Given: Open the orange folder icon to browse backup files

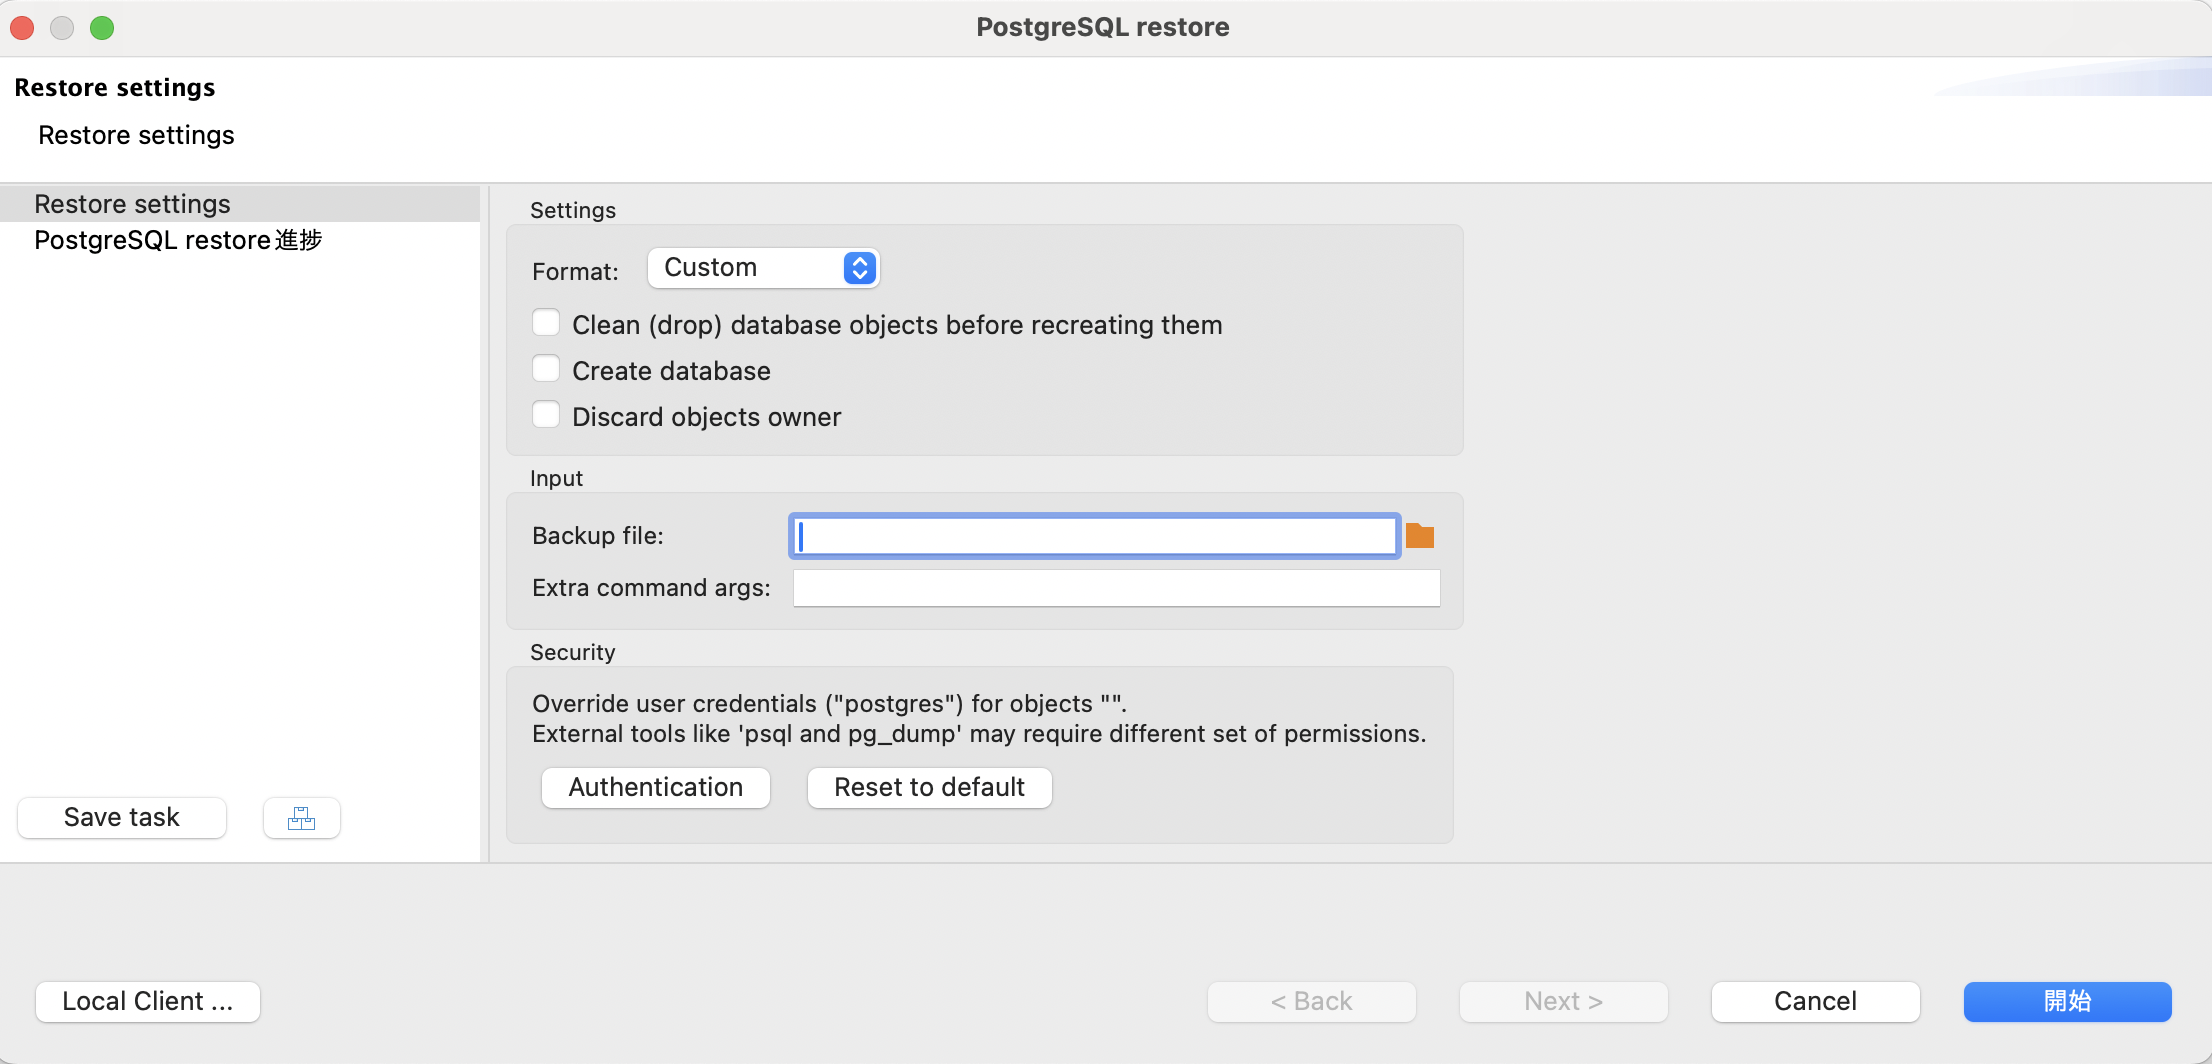Looking at the screenshot, I should (1419, 535).
